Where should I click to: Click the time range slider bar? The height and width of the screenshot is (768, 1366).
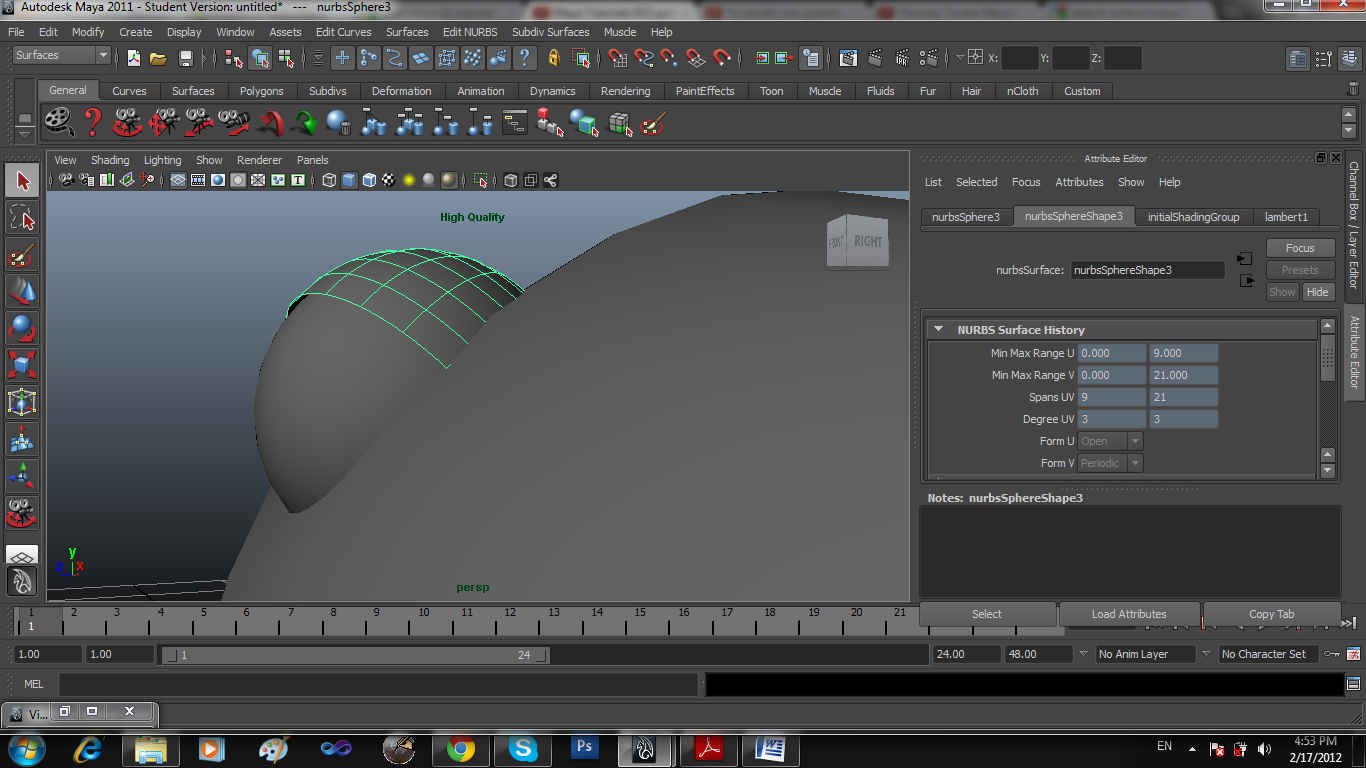(355, 655)
